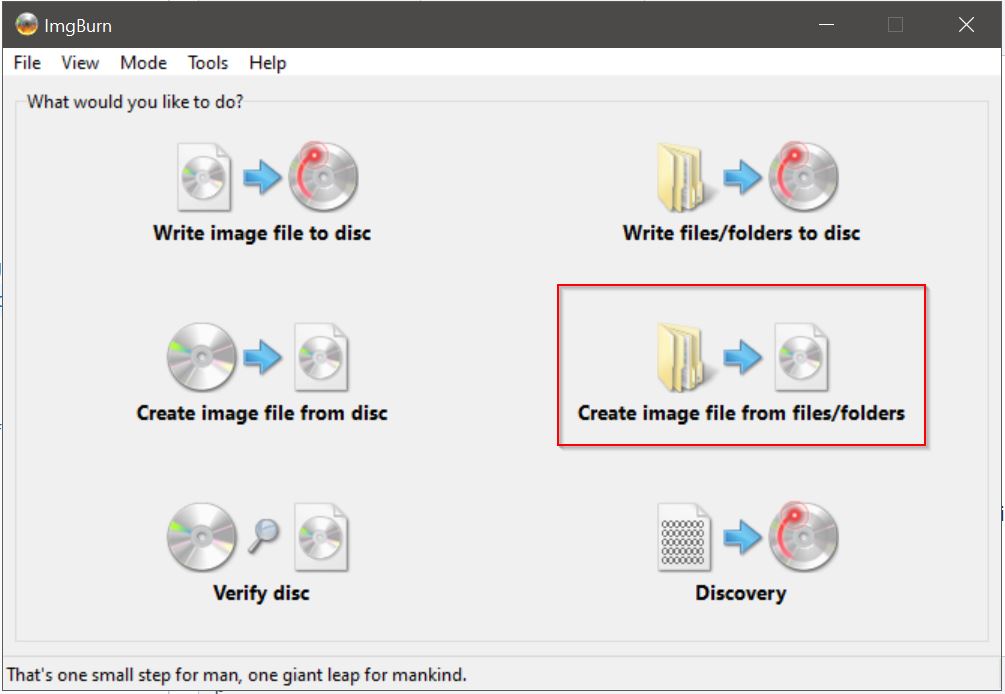Screen dimensions: 1005x694
Task: Choose the 'Create image file from files/folders' label
Action: [742, 413]
